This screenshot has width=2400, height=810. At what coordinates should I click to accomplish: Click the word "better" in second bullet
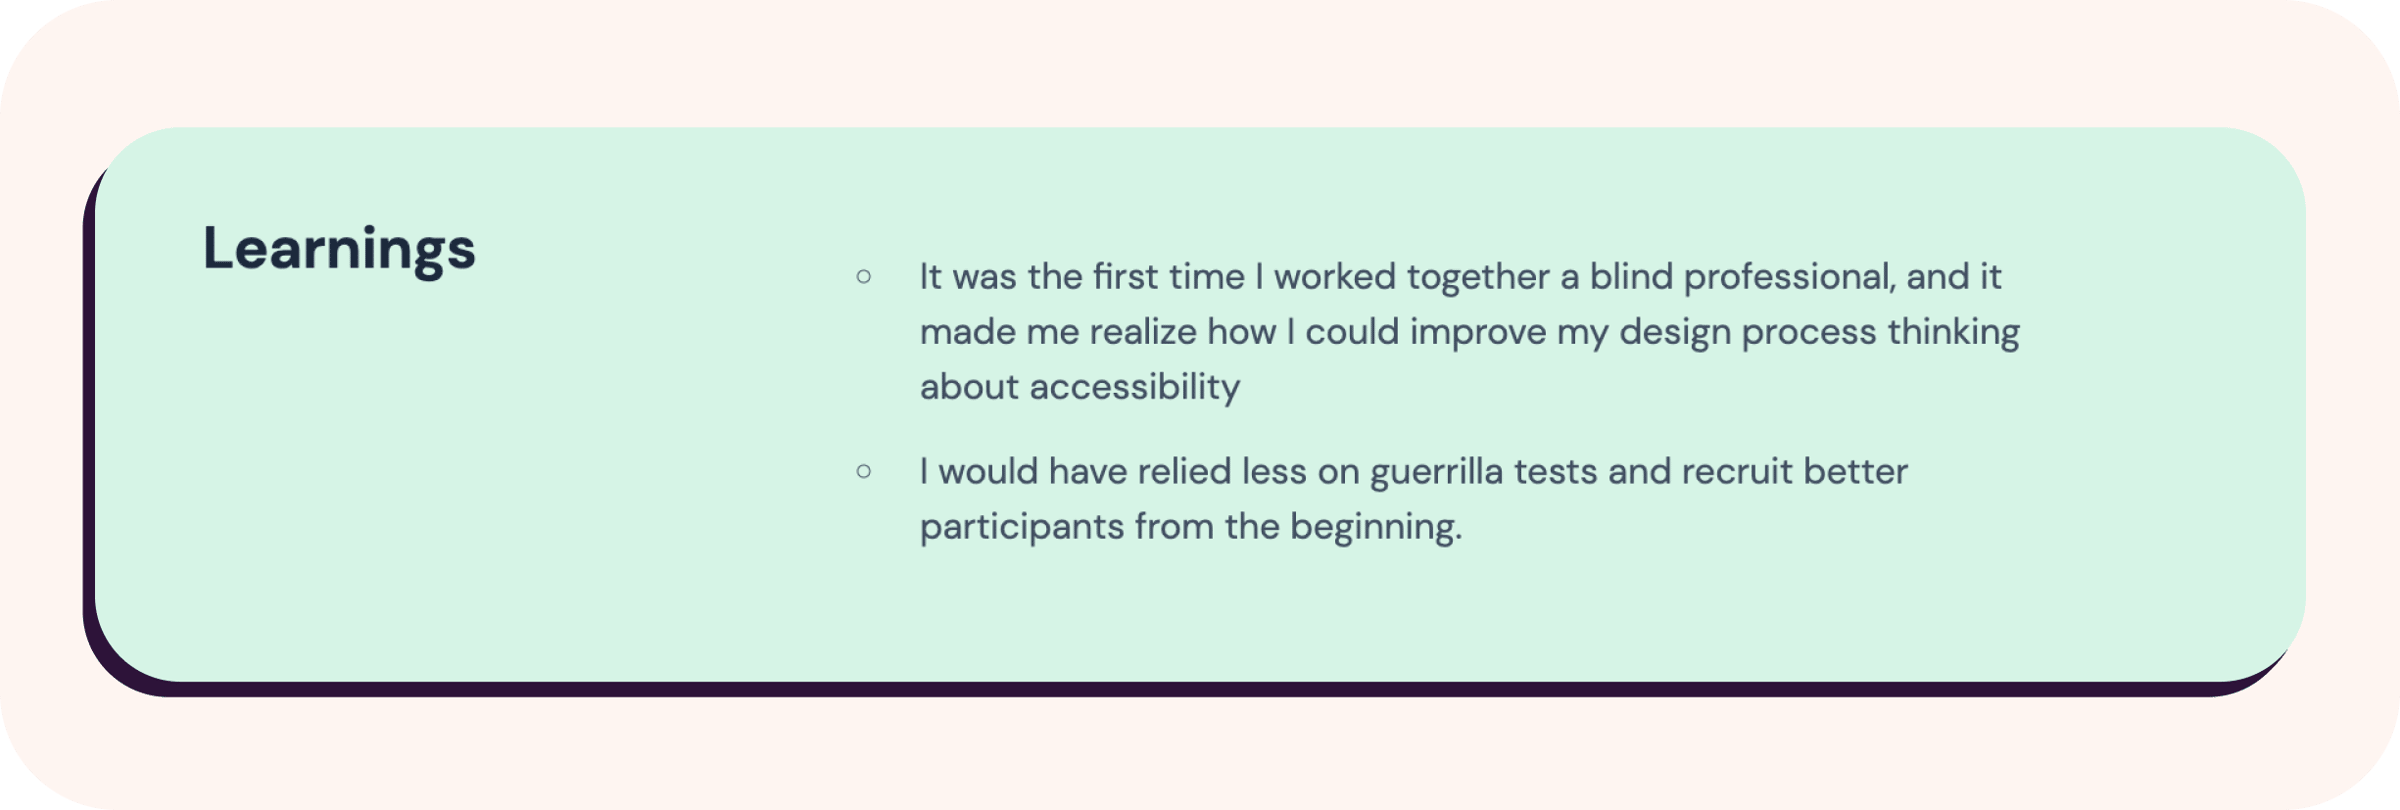pyautogui.click(x=1855, y=472)
